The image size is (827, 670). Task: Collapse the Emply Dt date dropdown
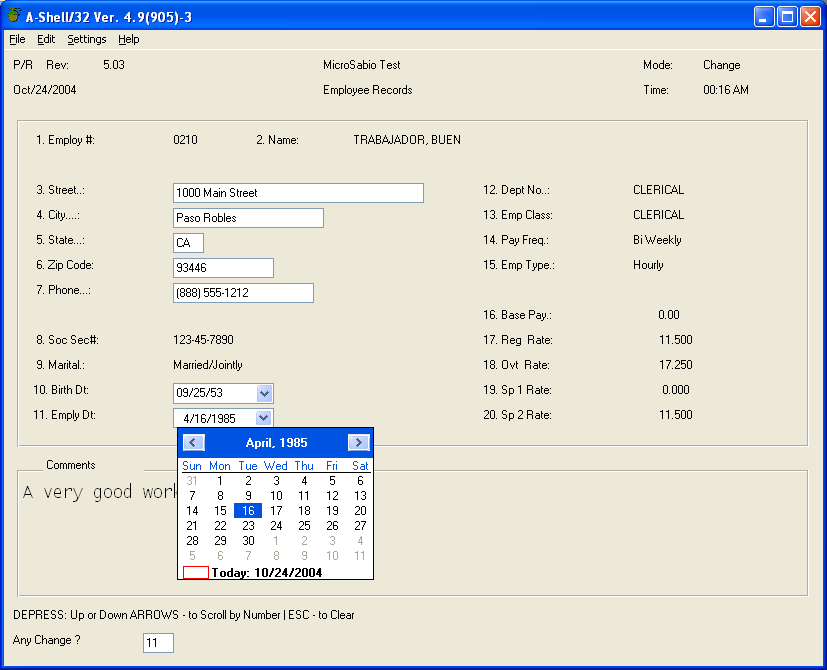264,419
